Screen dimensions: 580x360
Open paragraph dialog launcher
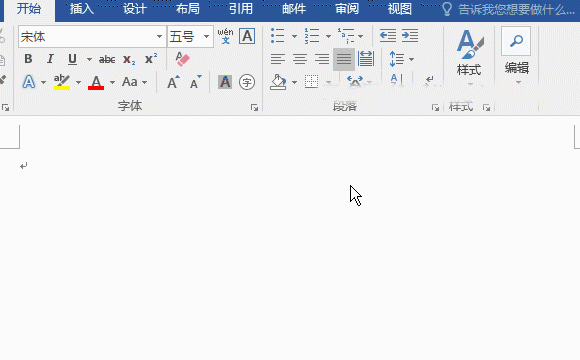[x=435, y=107]
